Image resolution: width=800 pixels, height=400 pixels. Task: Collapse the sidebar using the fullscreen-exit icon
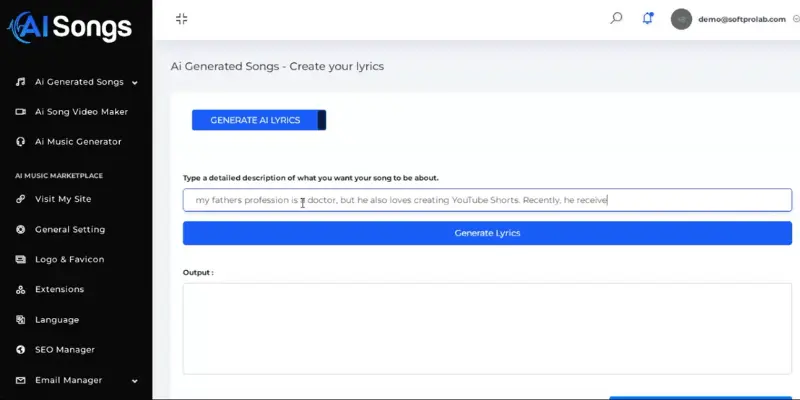point(182,19)
